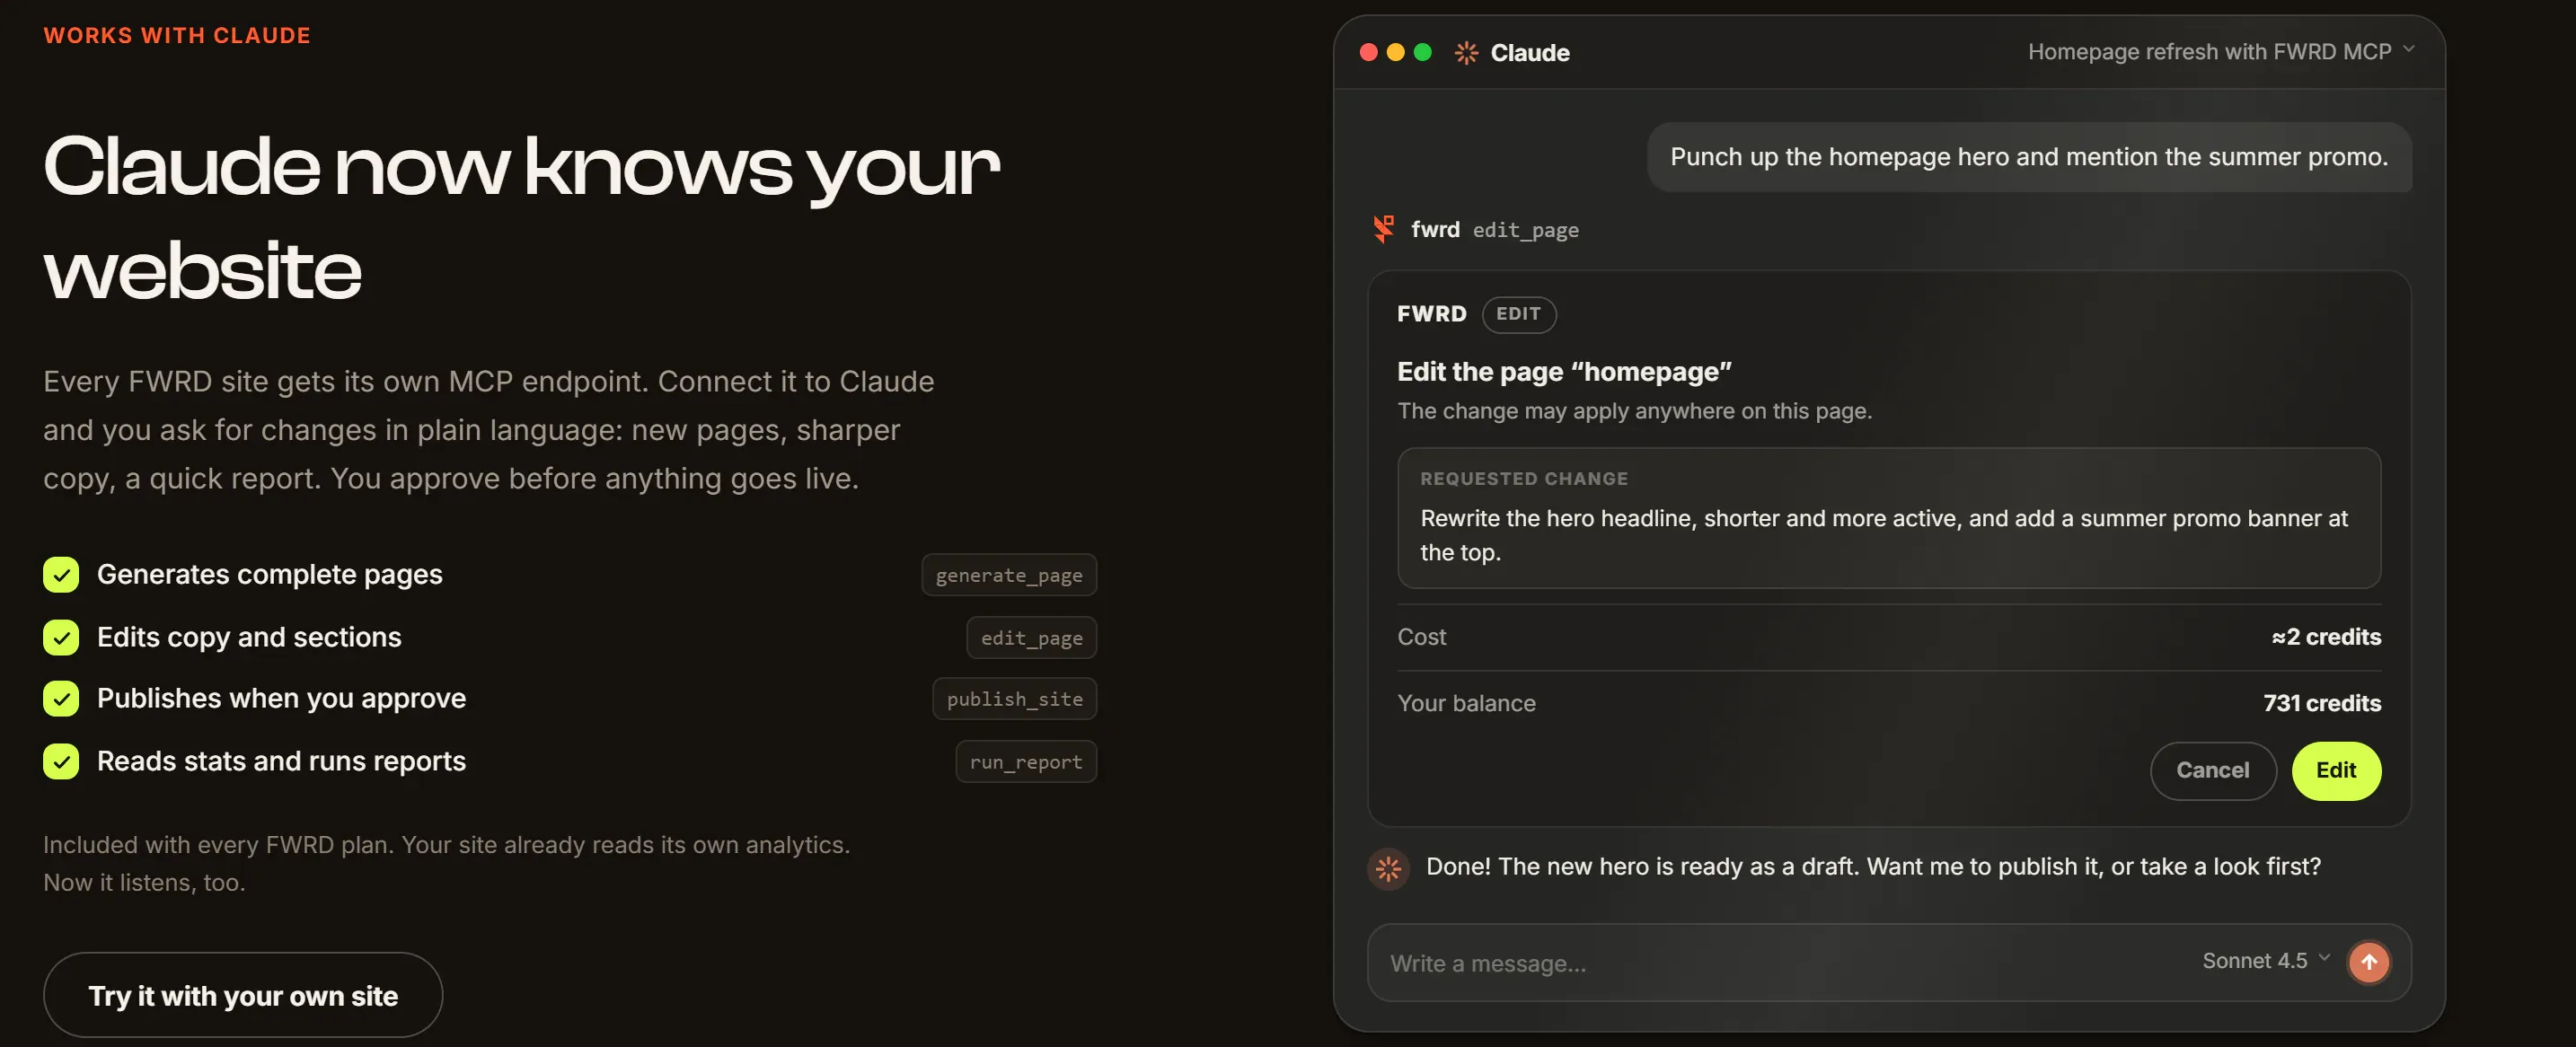Viewport: 2576px width, 1047px height.
Task: Click the Every FWRD site MCP endpoint paragraph
Action: tap(489, 430)
